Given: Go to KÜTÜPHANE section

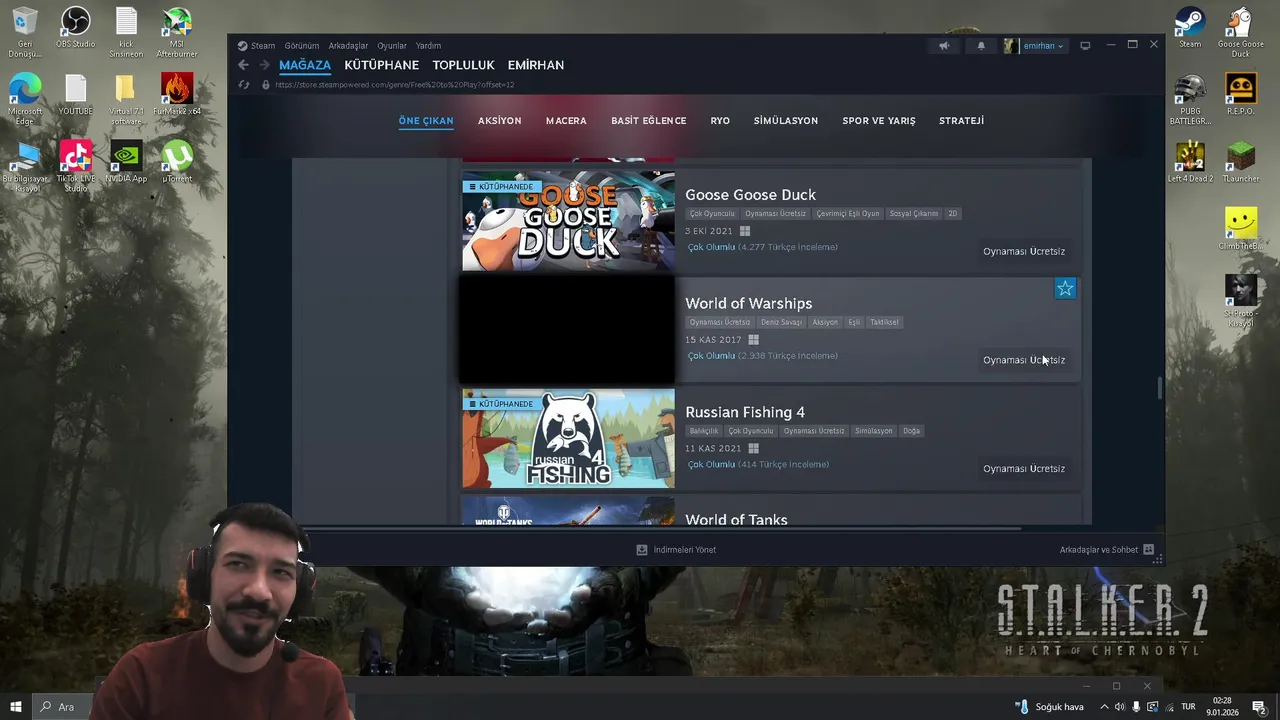Looking at the screenshot, I should (381, 65).
